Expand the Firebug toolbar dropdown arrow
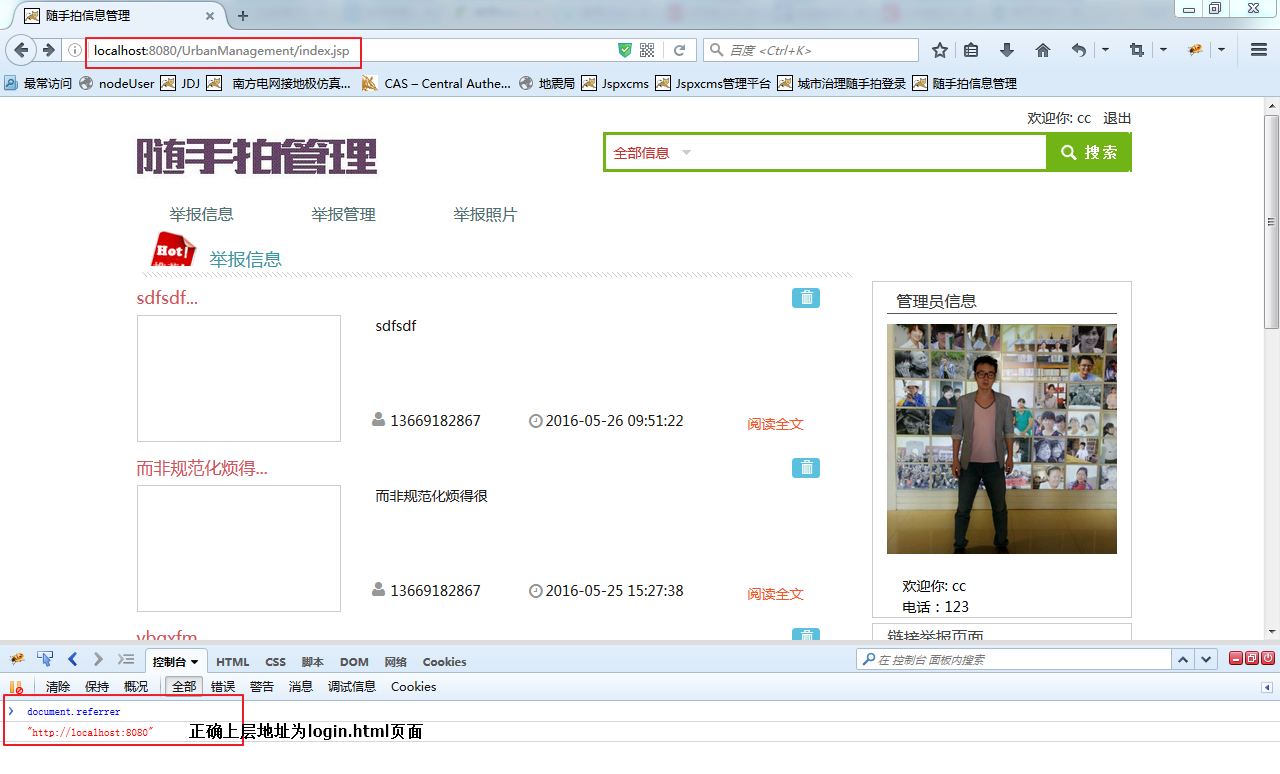 [x=1221, y=50]
